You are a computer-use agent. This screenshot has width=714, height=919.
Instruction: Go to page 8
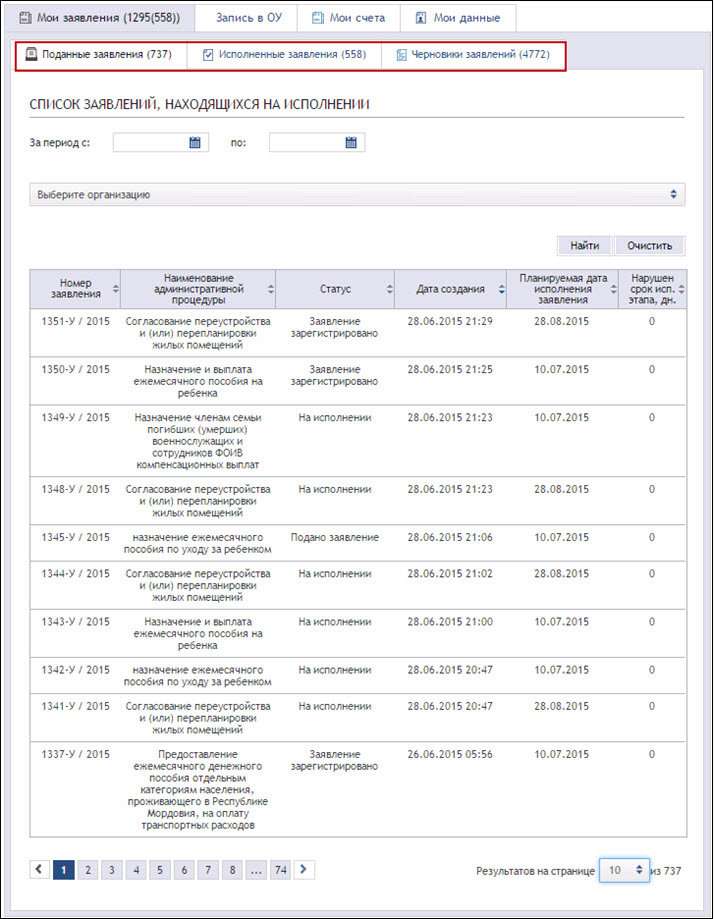[232, 870]
